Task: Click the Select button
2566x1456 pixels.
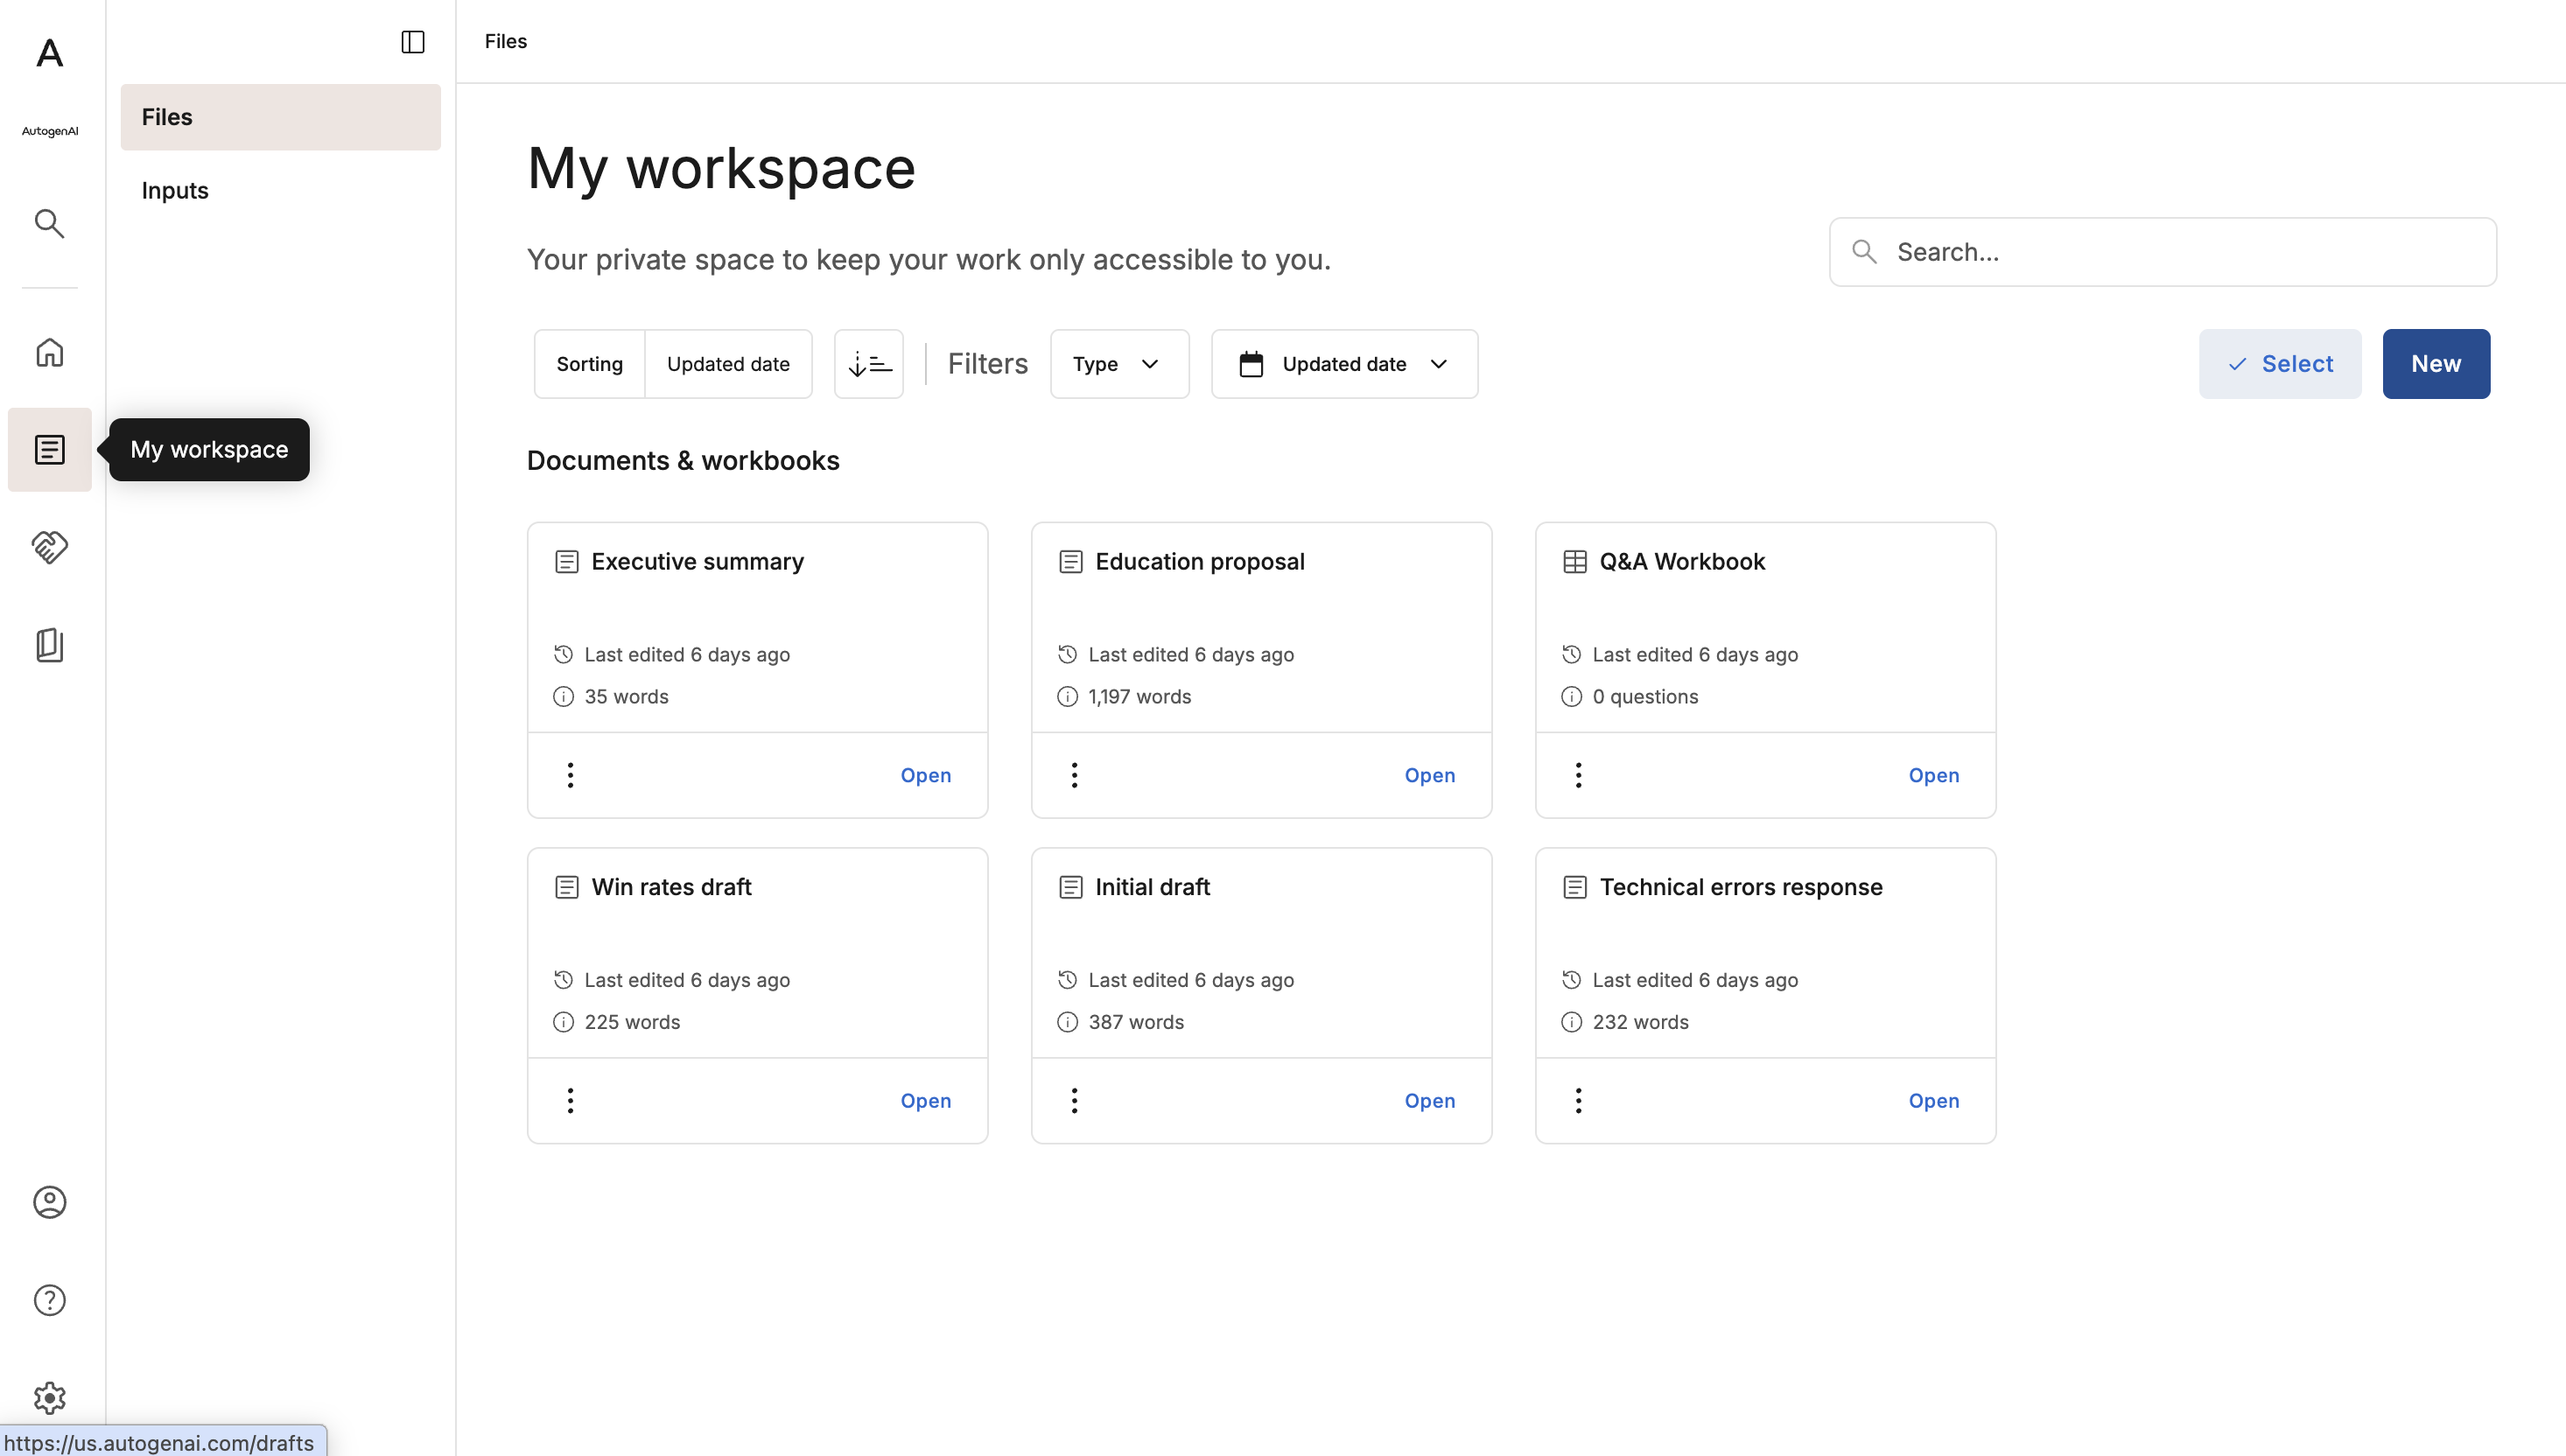Action: [2279, 364]
